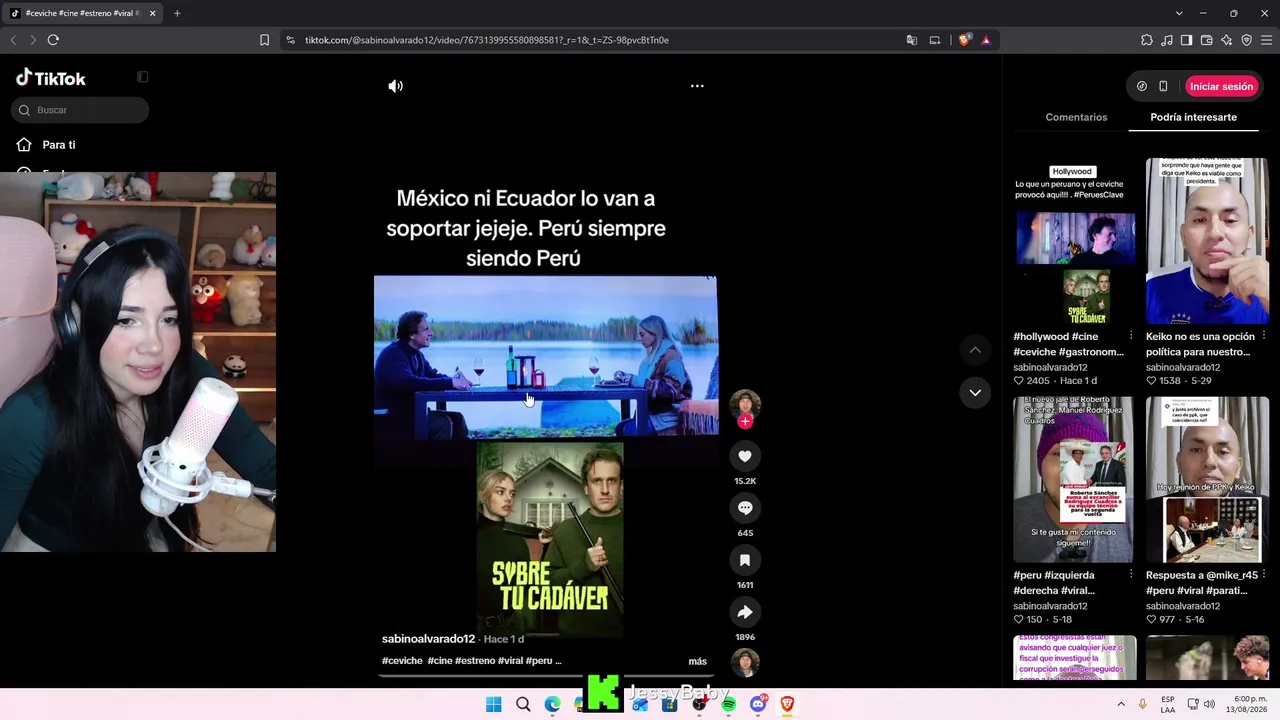Reload the page in the browser

point(53,40)
